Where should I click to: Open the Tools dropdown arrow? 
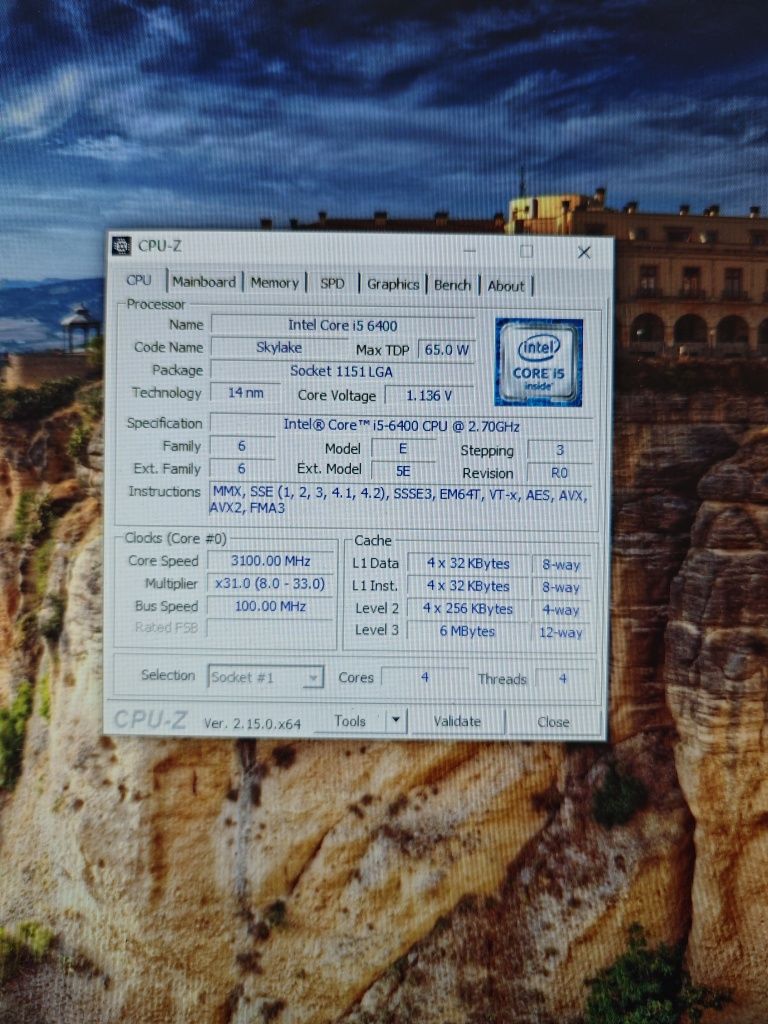pos(396,721)
